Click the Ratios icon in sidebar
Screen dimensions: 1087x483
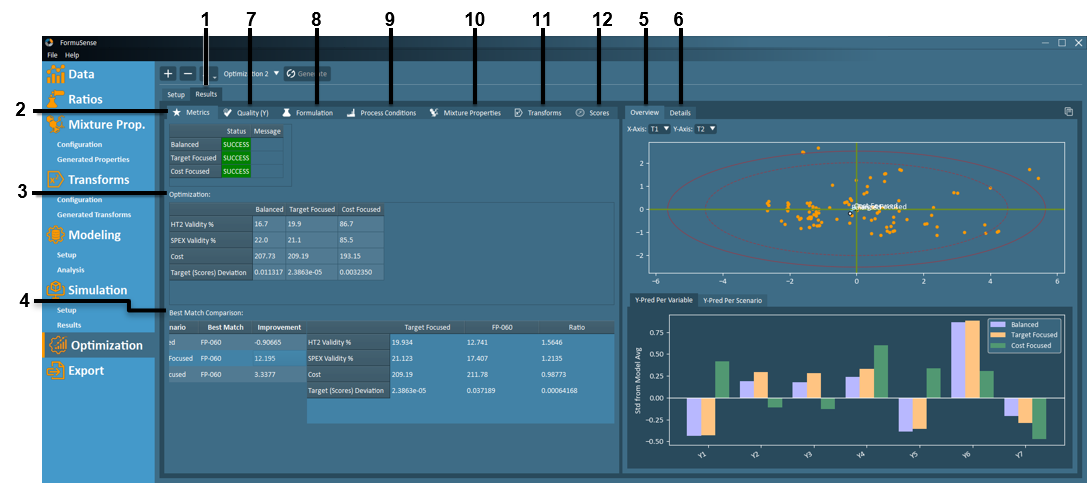(55, 99)
